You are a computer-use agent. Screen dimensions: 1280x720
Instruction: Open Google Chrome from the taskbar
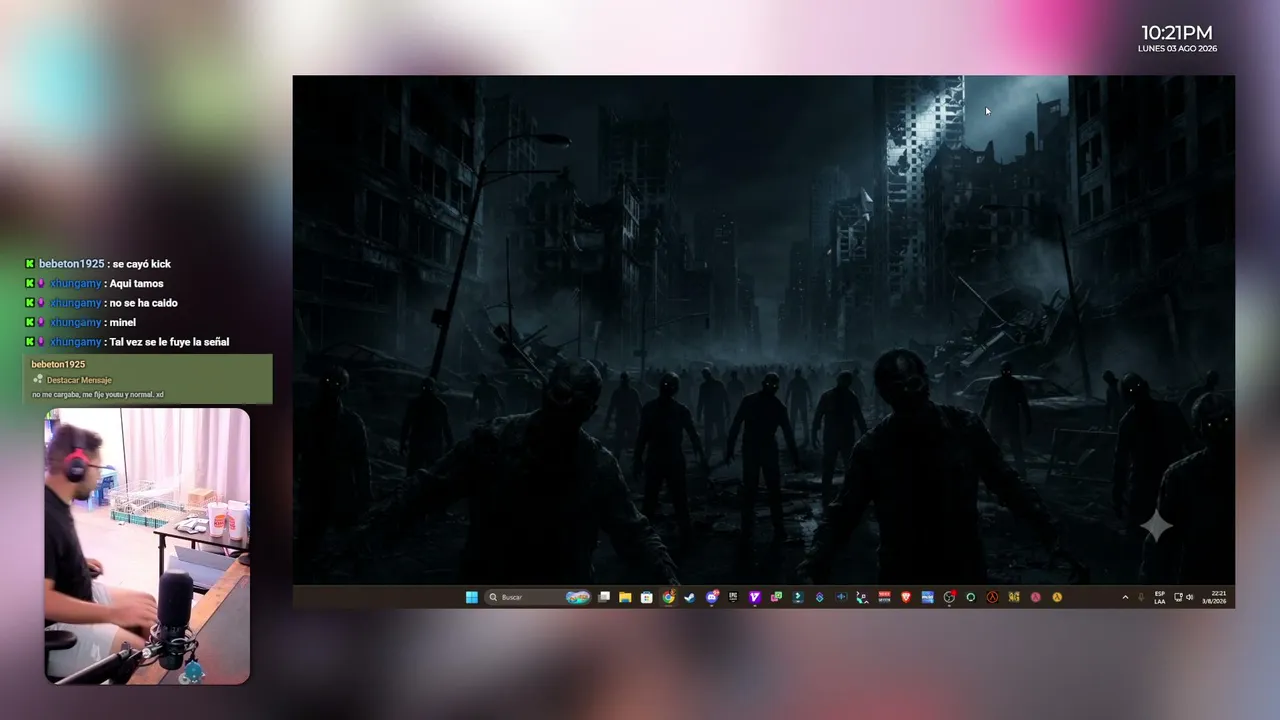(x=668, y=597)
